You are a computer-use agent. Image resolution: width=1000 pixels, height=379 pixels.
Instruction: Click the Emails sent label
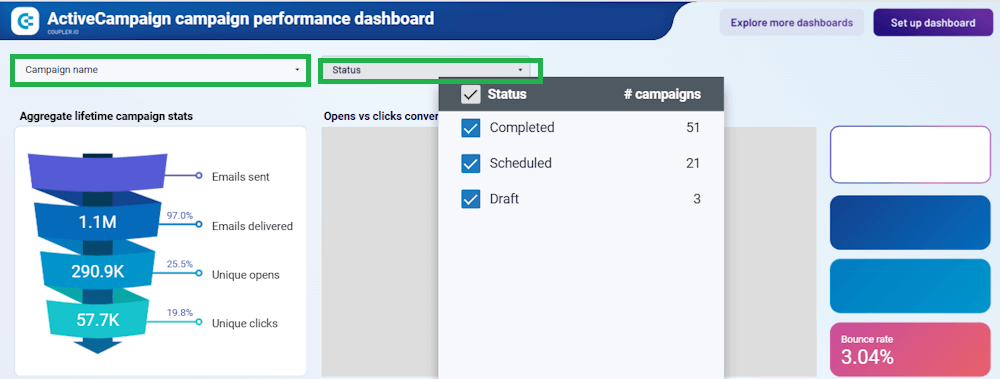(240, 177)
